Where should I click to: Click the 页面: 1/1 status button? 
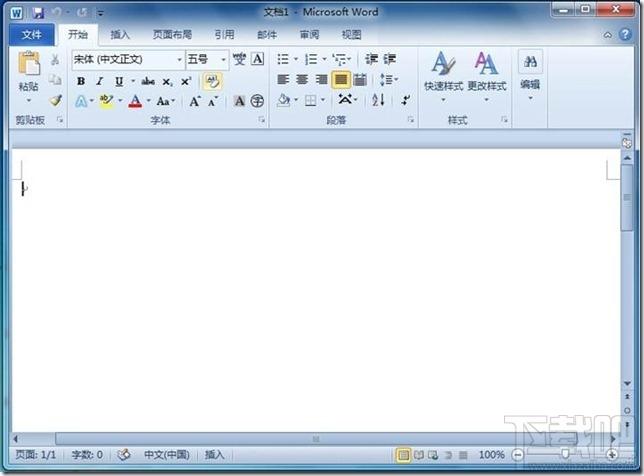(x=35, y=455)
